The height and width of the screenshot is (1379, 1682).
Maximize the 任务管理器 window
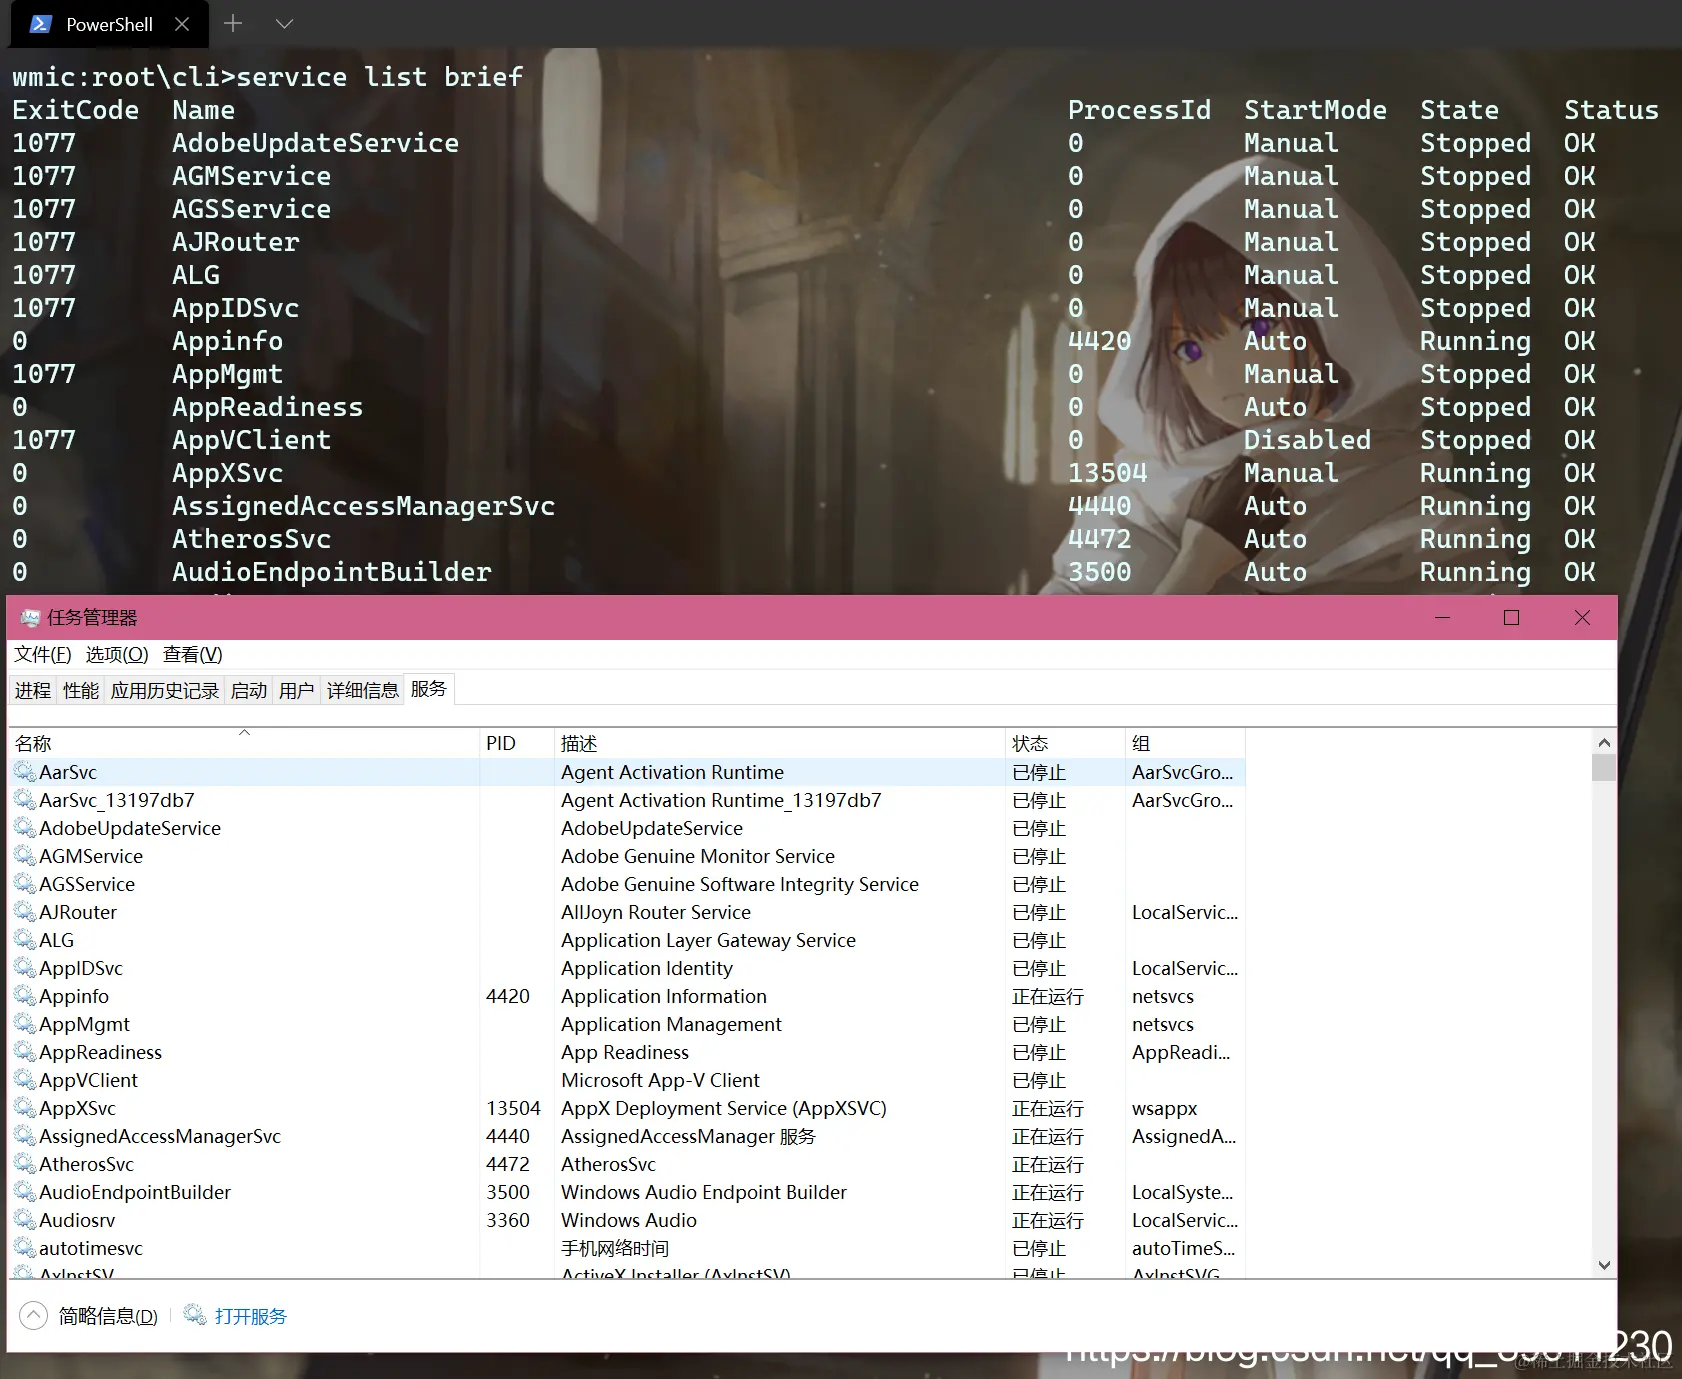tap(1512, 618)
